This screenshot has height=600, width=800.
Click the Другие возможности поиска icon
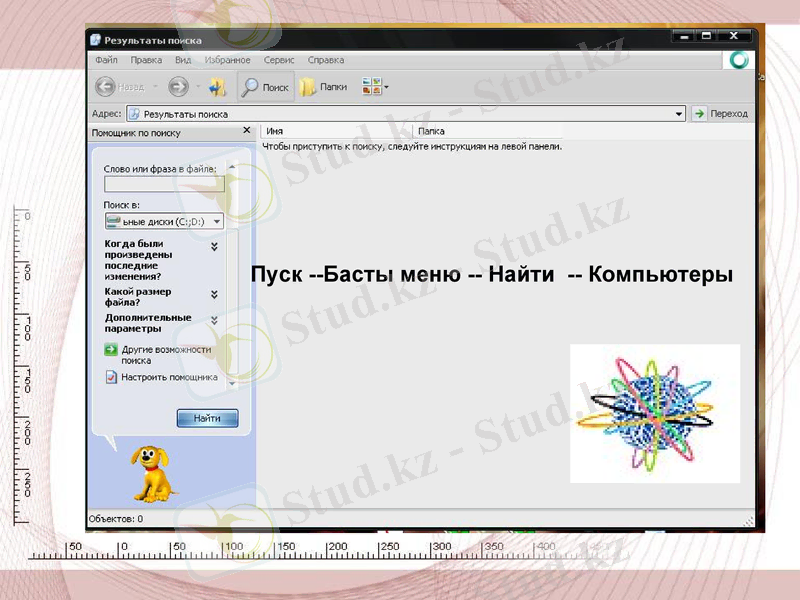110,350
